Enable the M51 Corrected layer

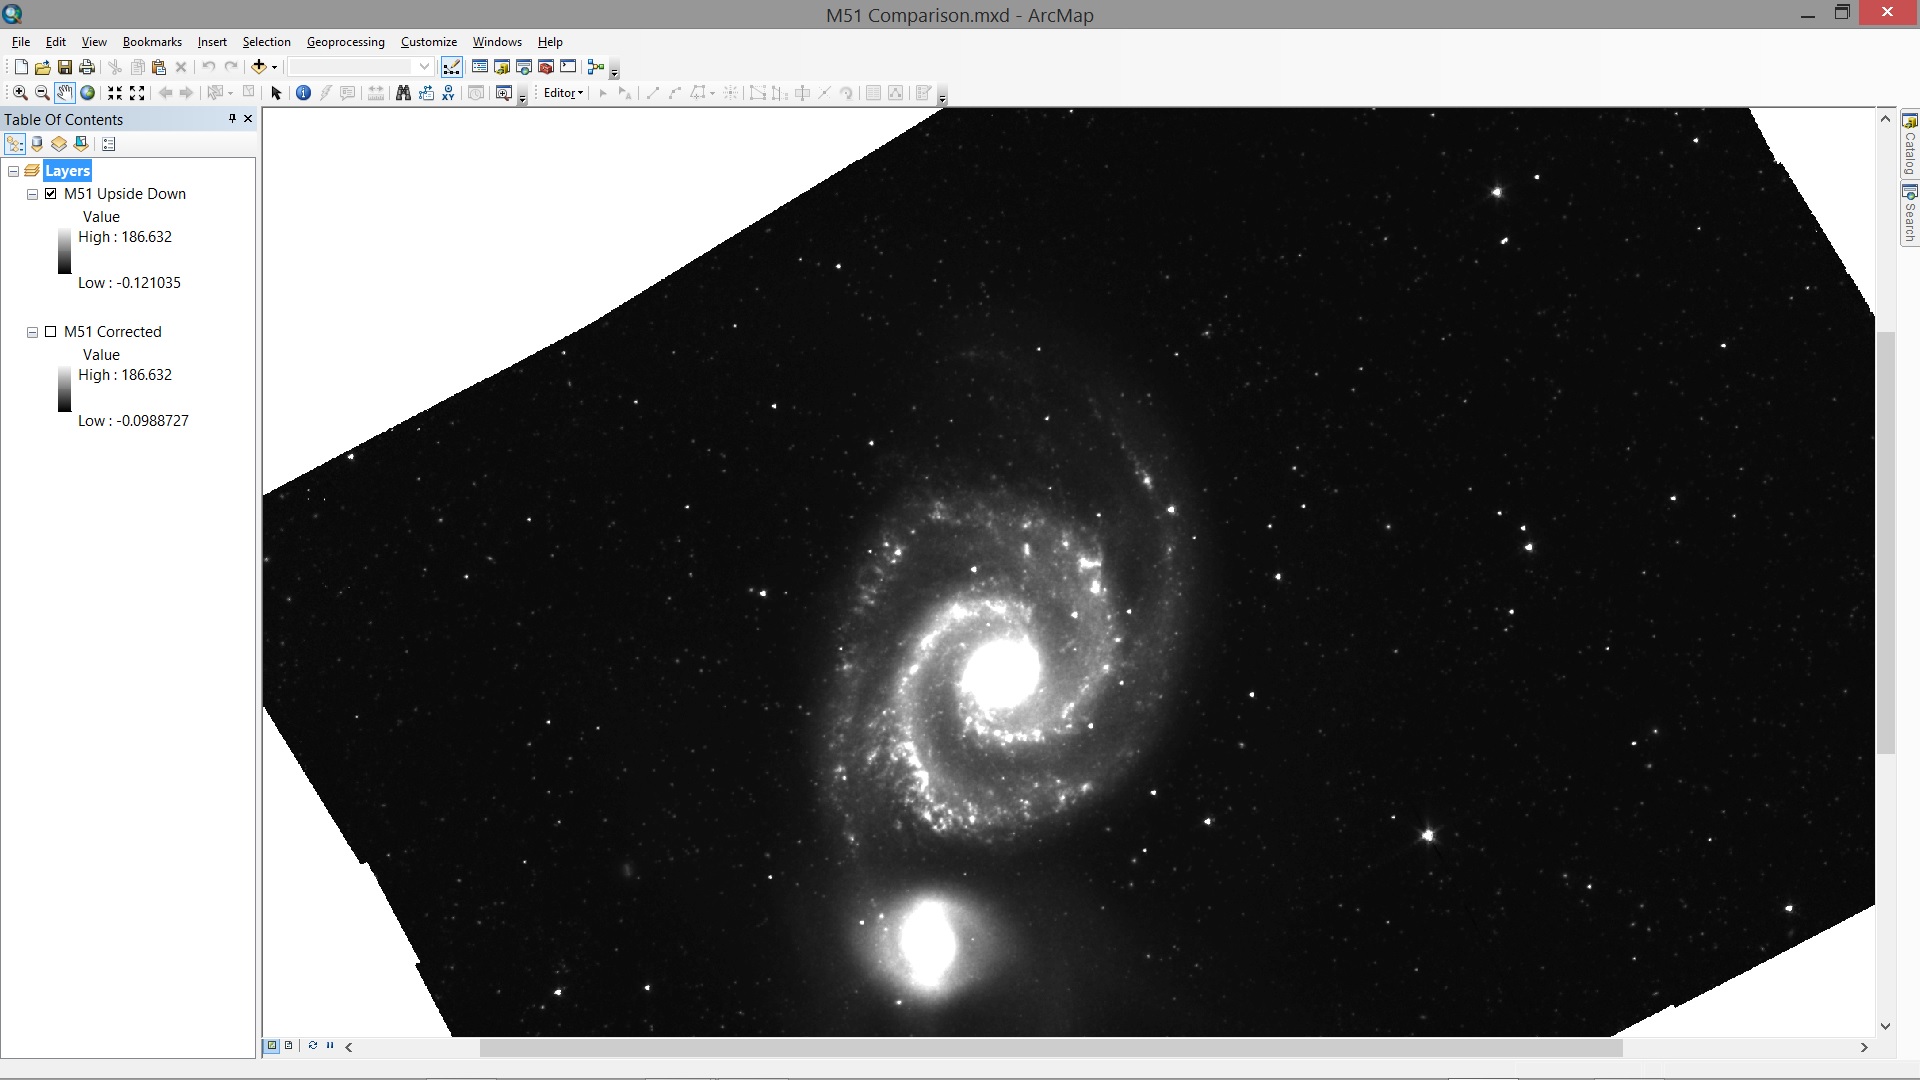[51, 331]
